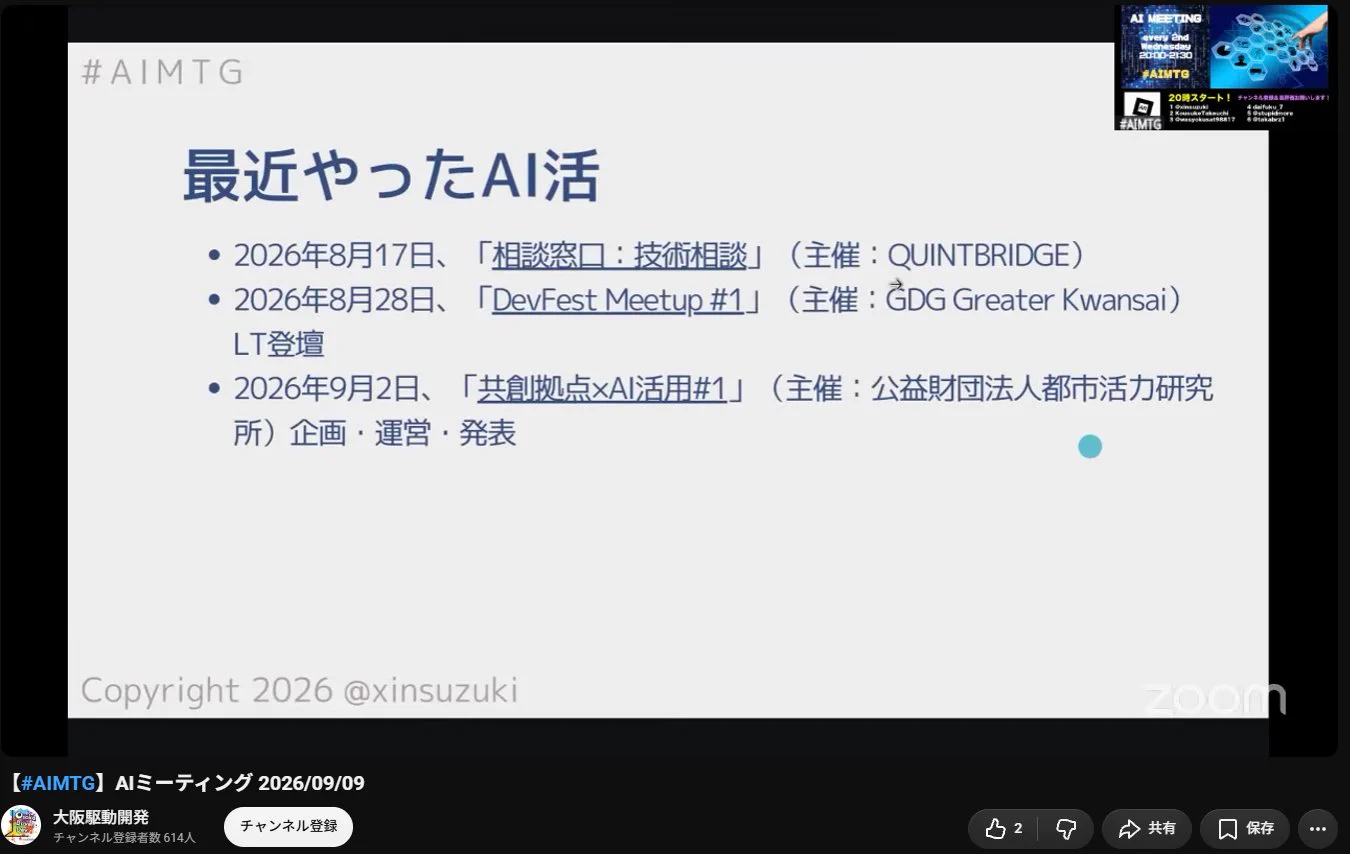Click the AI MEETING thumbnail overlay
This screenshot has height=854, width=1350.
click(1222, 68)
